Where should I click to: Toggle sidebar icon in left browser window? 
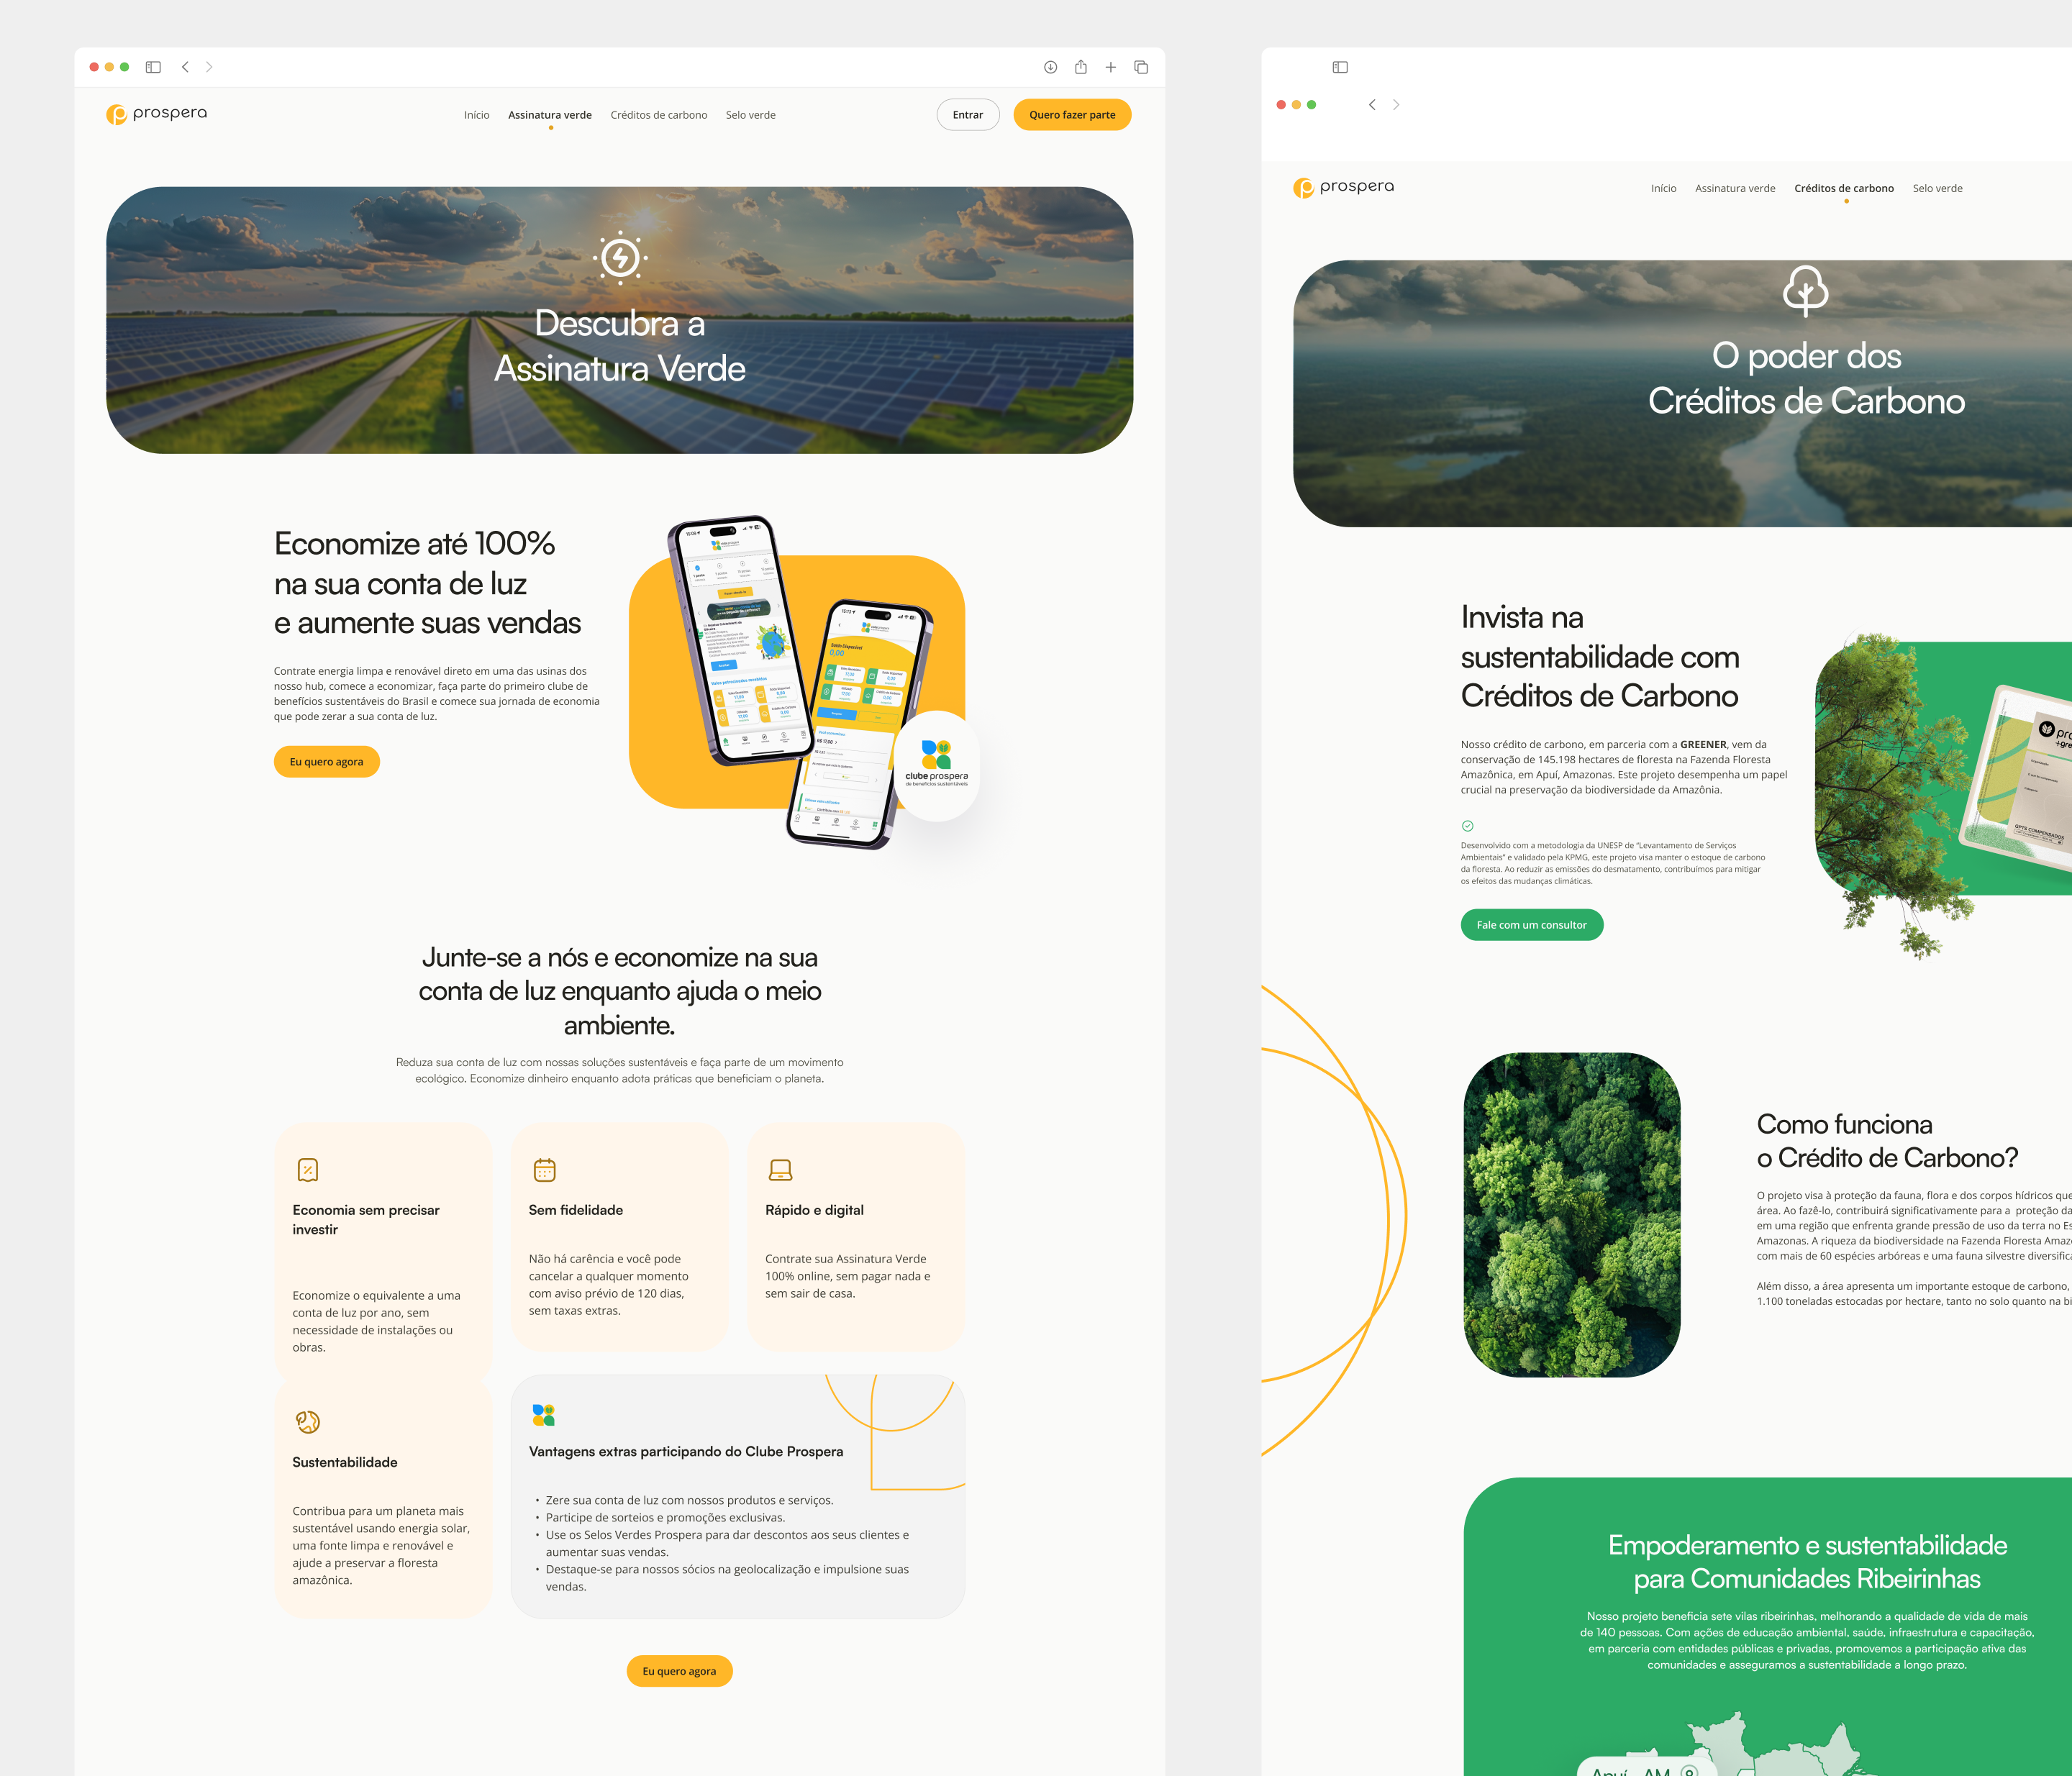pos(153,67)
